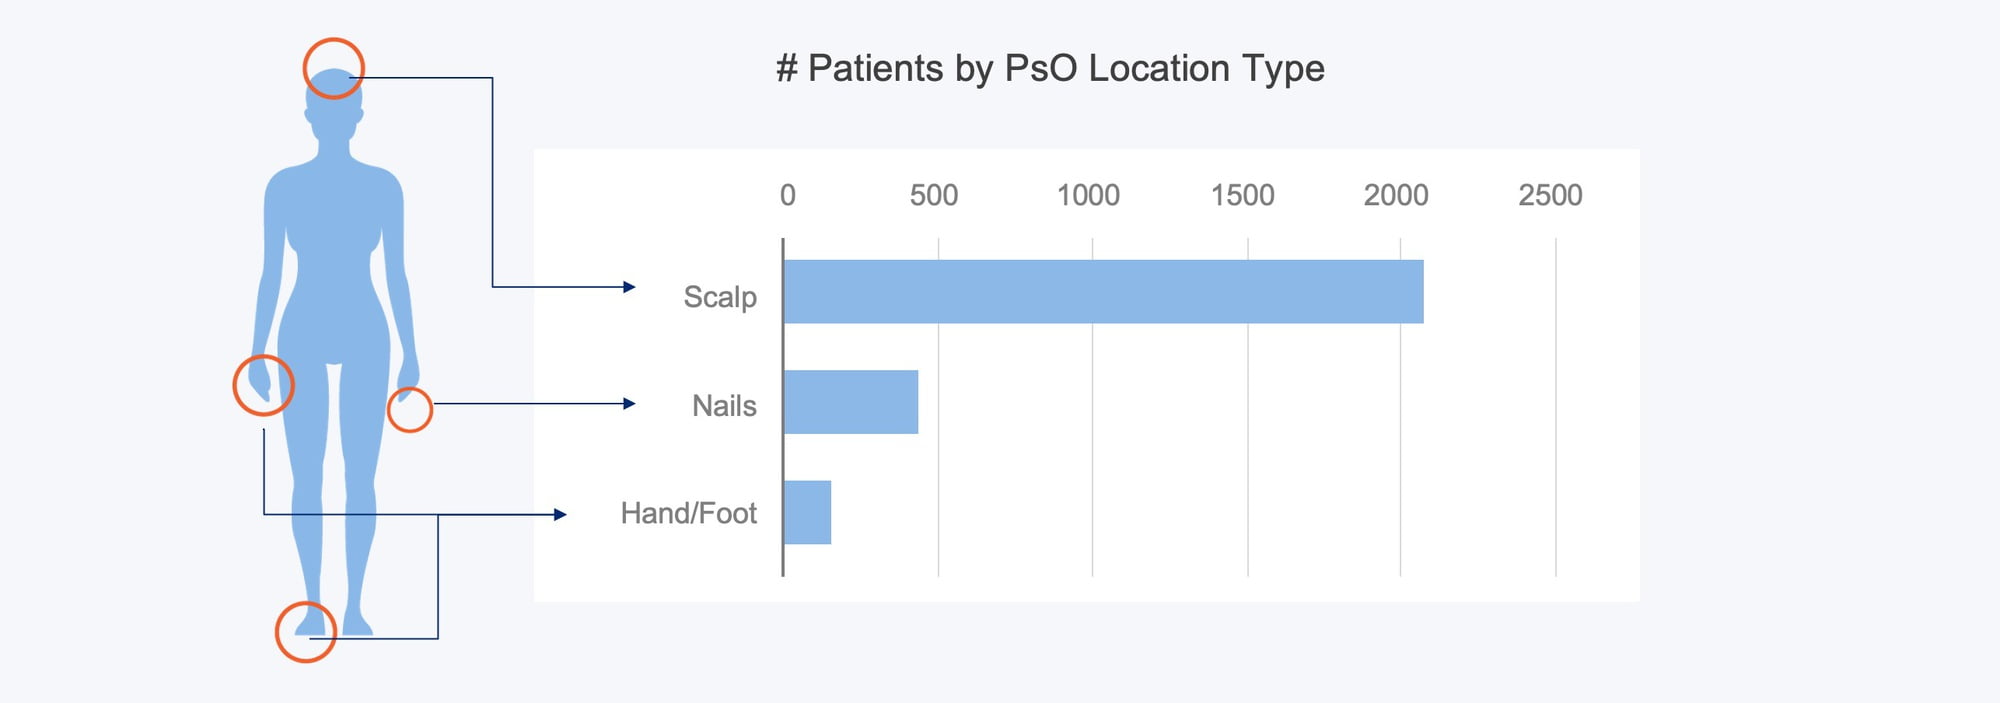Image resolution: width=2000 pixels, height=703 pixels.
Task: Select the Hand/Foot bar in chart
Action: pyautogui.click(x=807, y=512)
